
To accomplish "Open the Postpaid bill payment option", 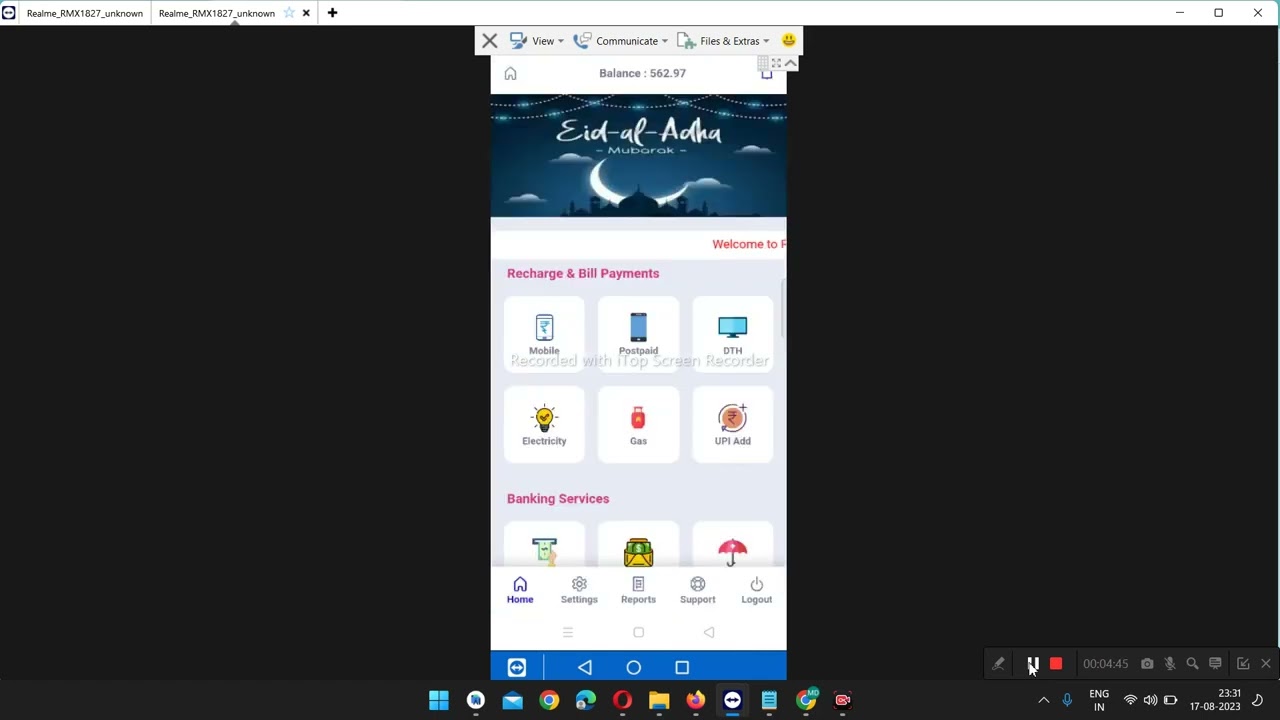I will 638,335.
